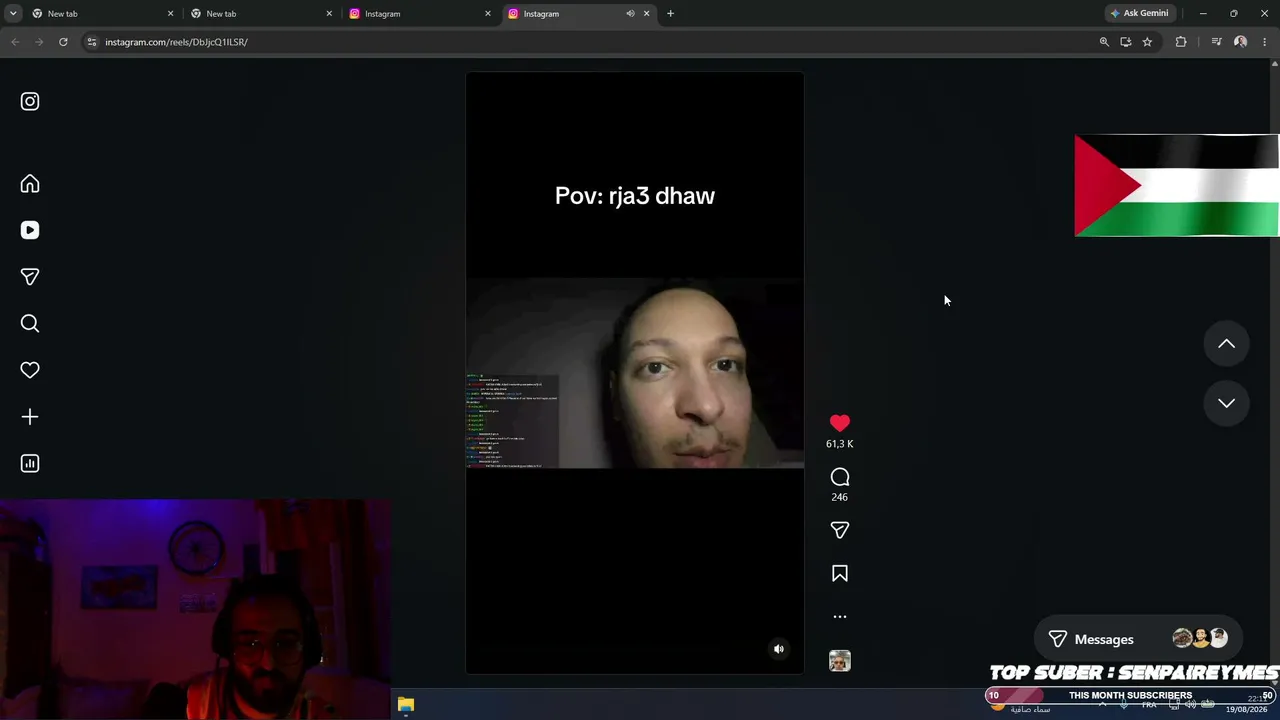Image resolution: width=1280 pixels, height=720 pixels.
Task: Open the reel's comments bubble icon
Action: (840, 477)
